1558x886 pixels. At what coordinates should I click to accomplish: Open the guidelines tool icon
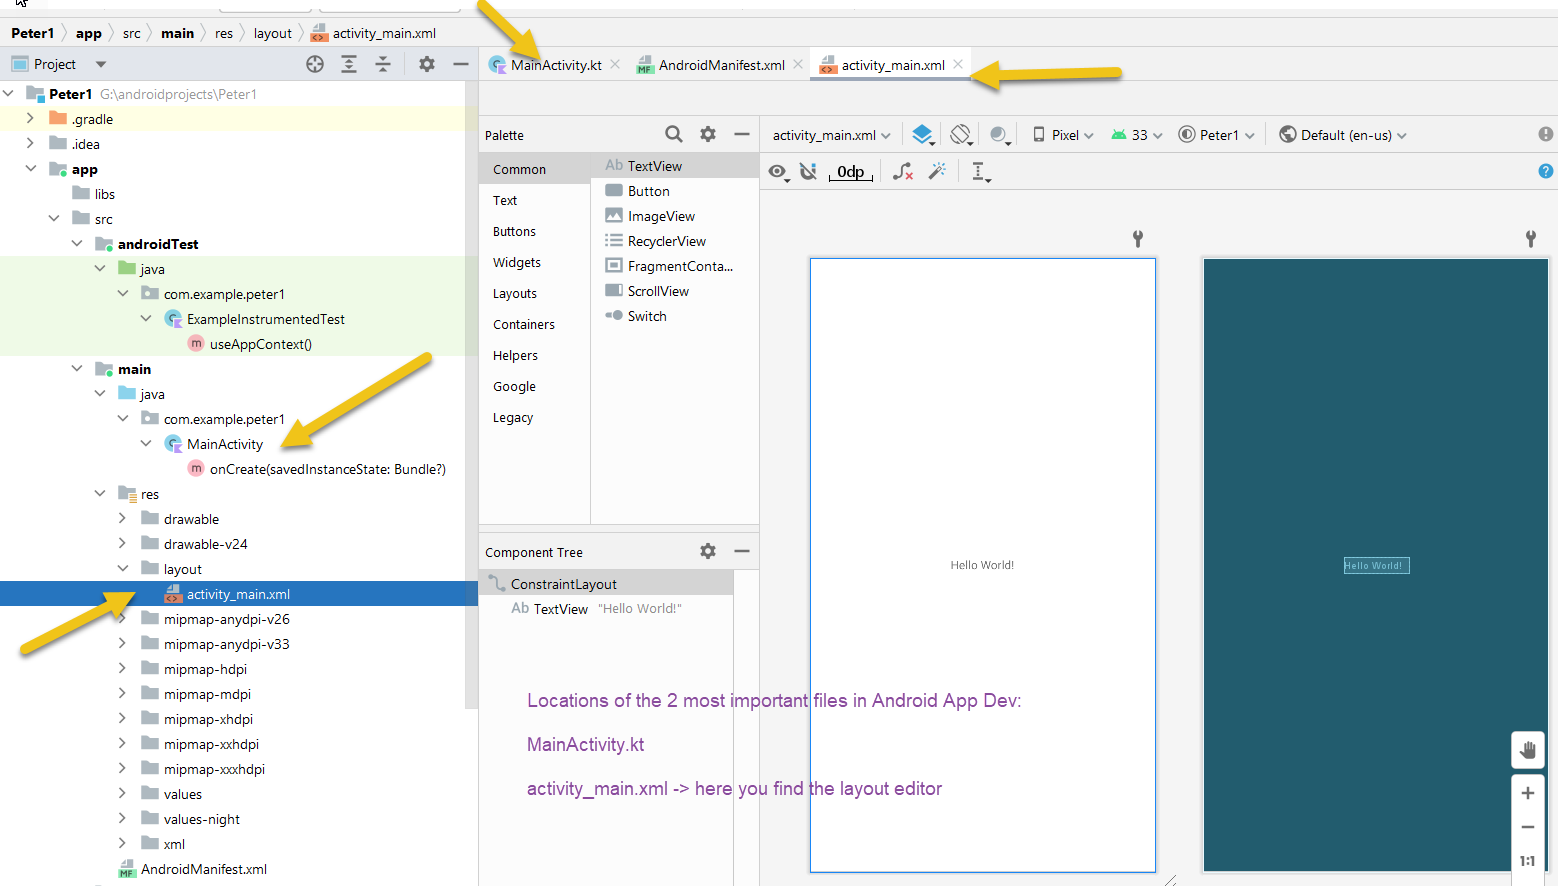[x=980, y=172]
